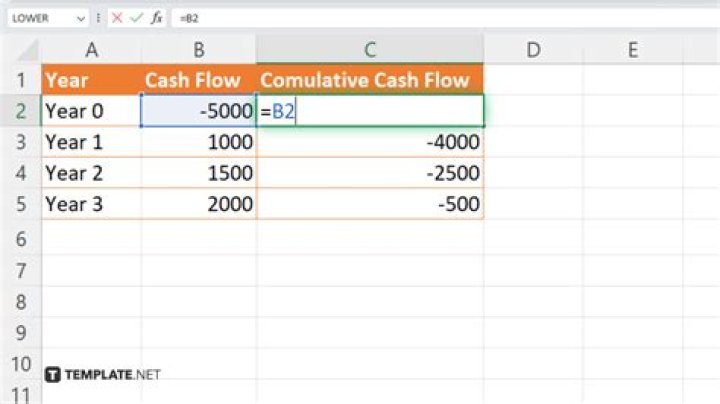Select all cells via corner triangle

click(x=28, y=50)
